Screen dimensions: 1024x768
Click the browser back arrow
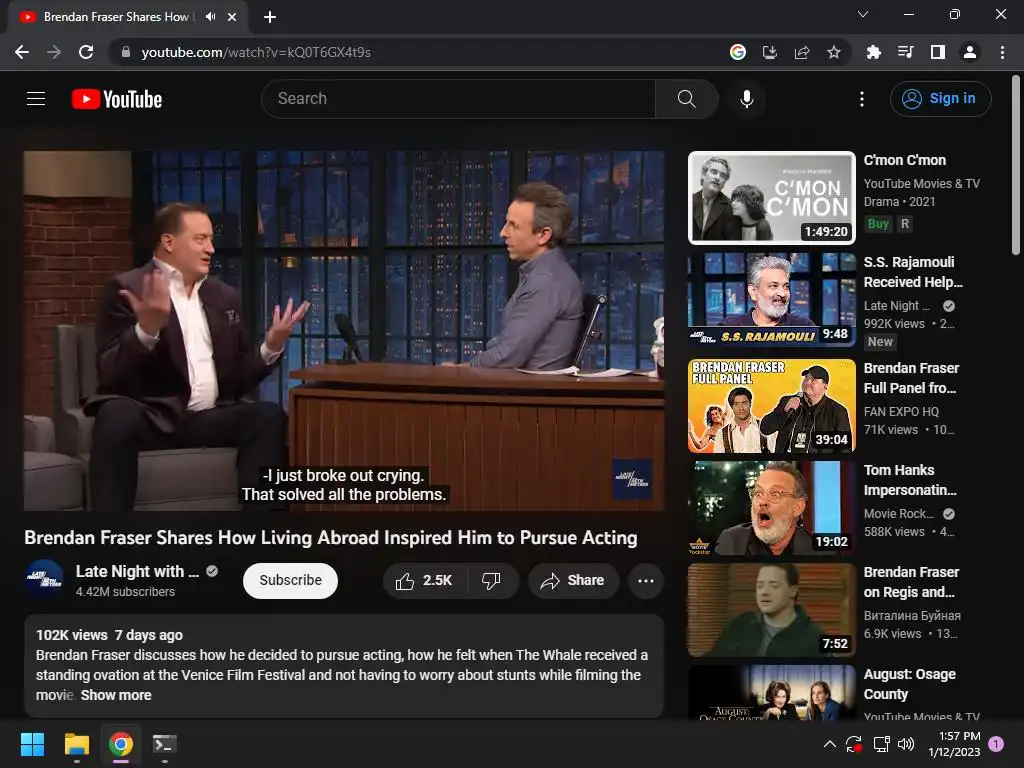point(22,52)
